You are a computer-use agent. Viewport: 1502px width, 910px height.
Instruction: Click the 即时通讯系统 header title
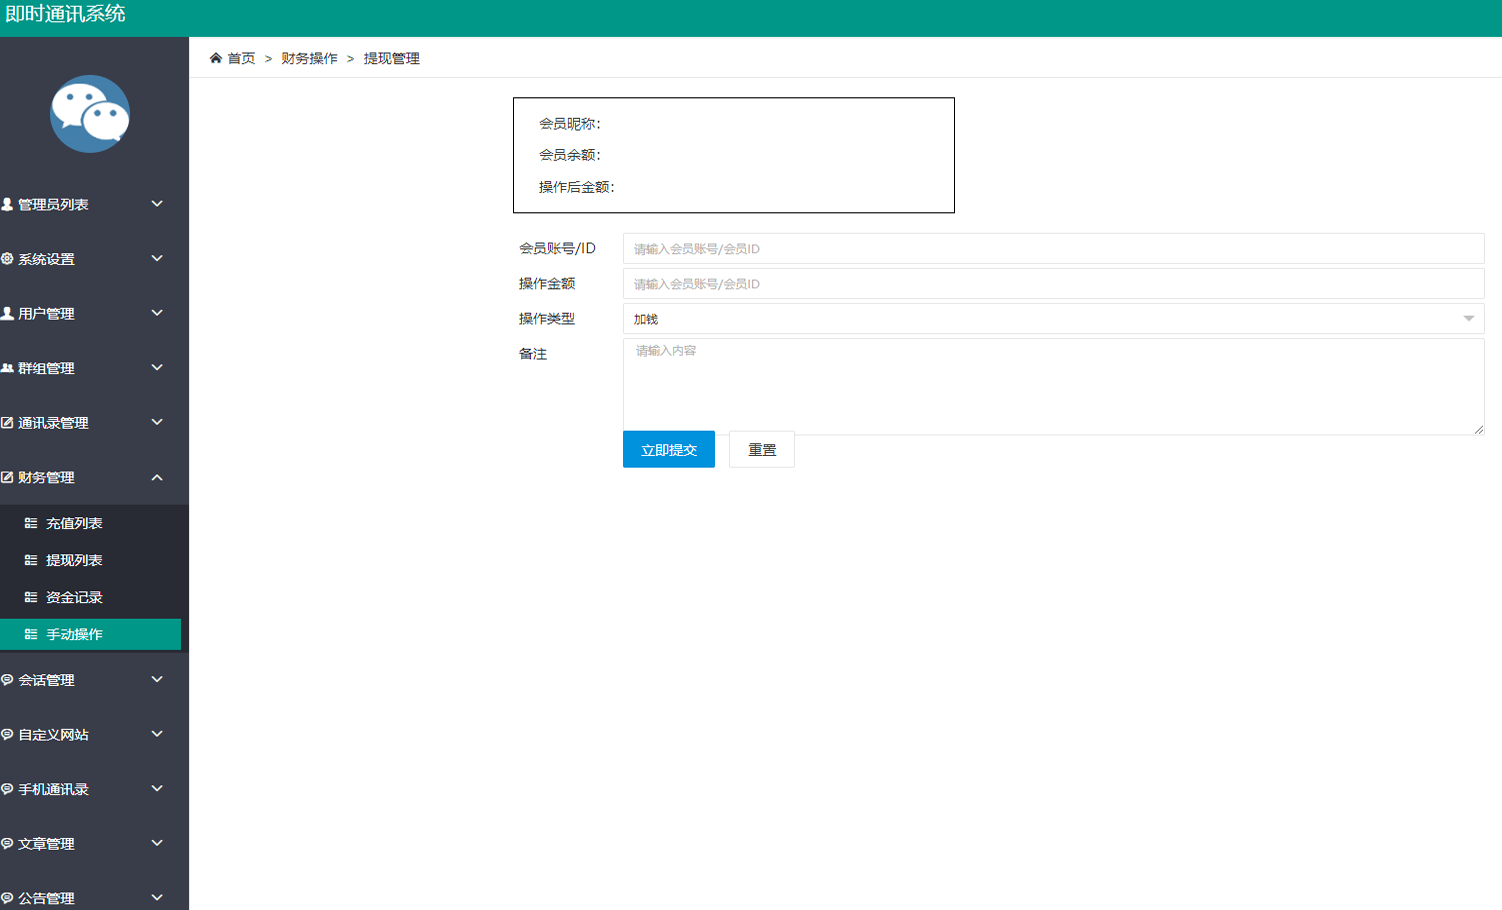[65, 14]
